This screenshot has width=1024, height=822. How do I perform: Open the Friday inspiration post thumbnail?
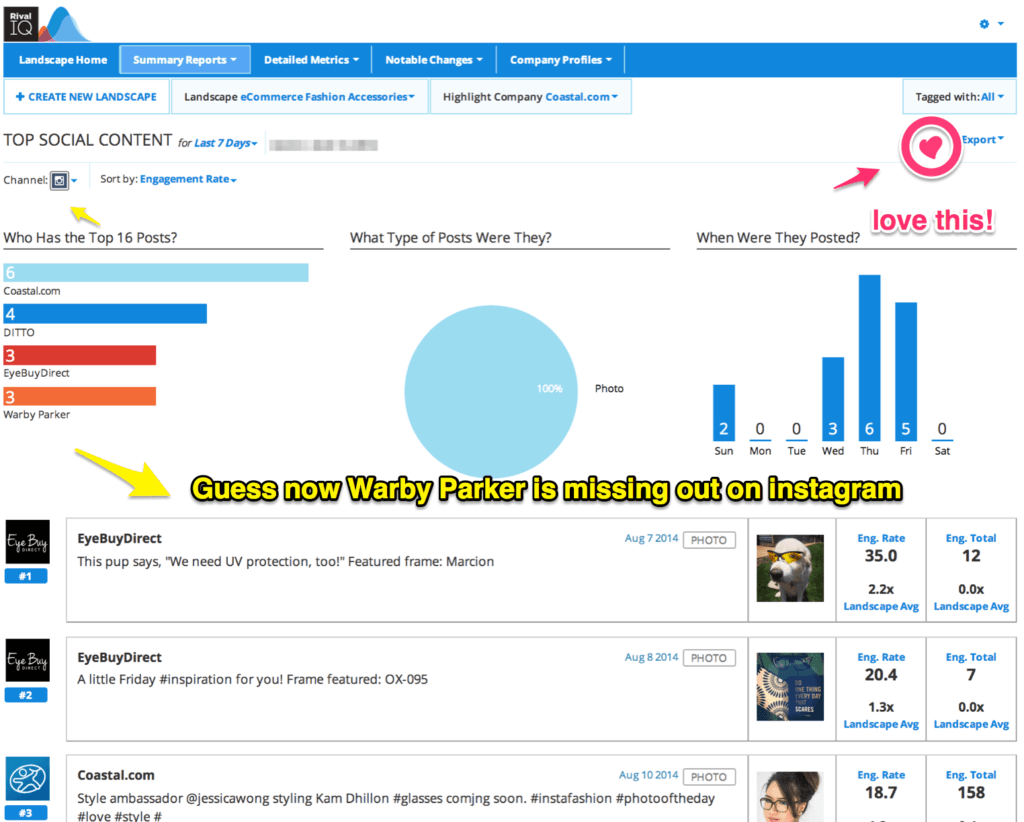(x=790, y=686)
